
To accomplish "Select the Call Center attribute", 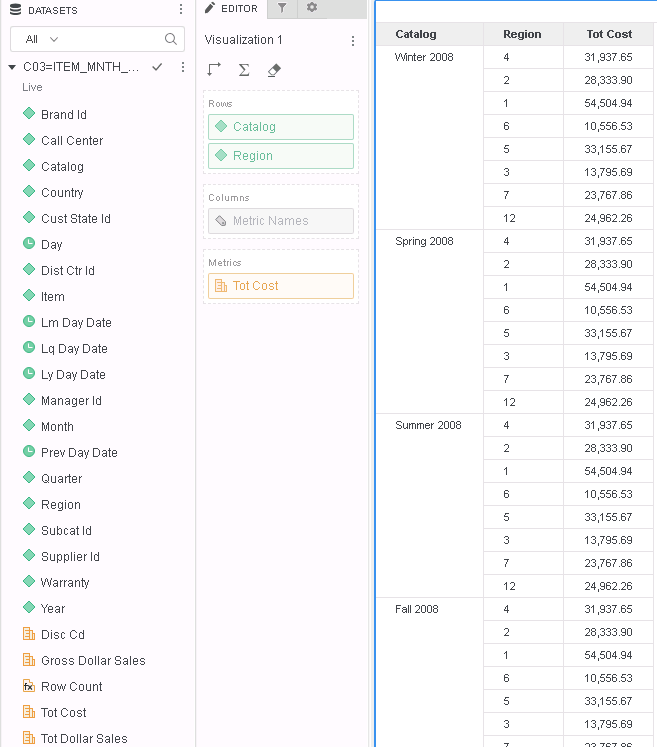I will tap(72, 141).
